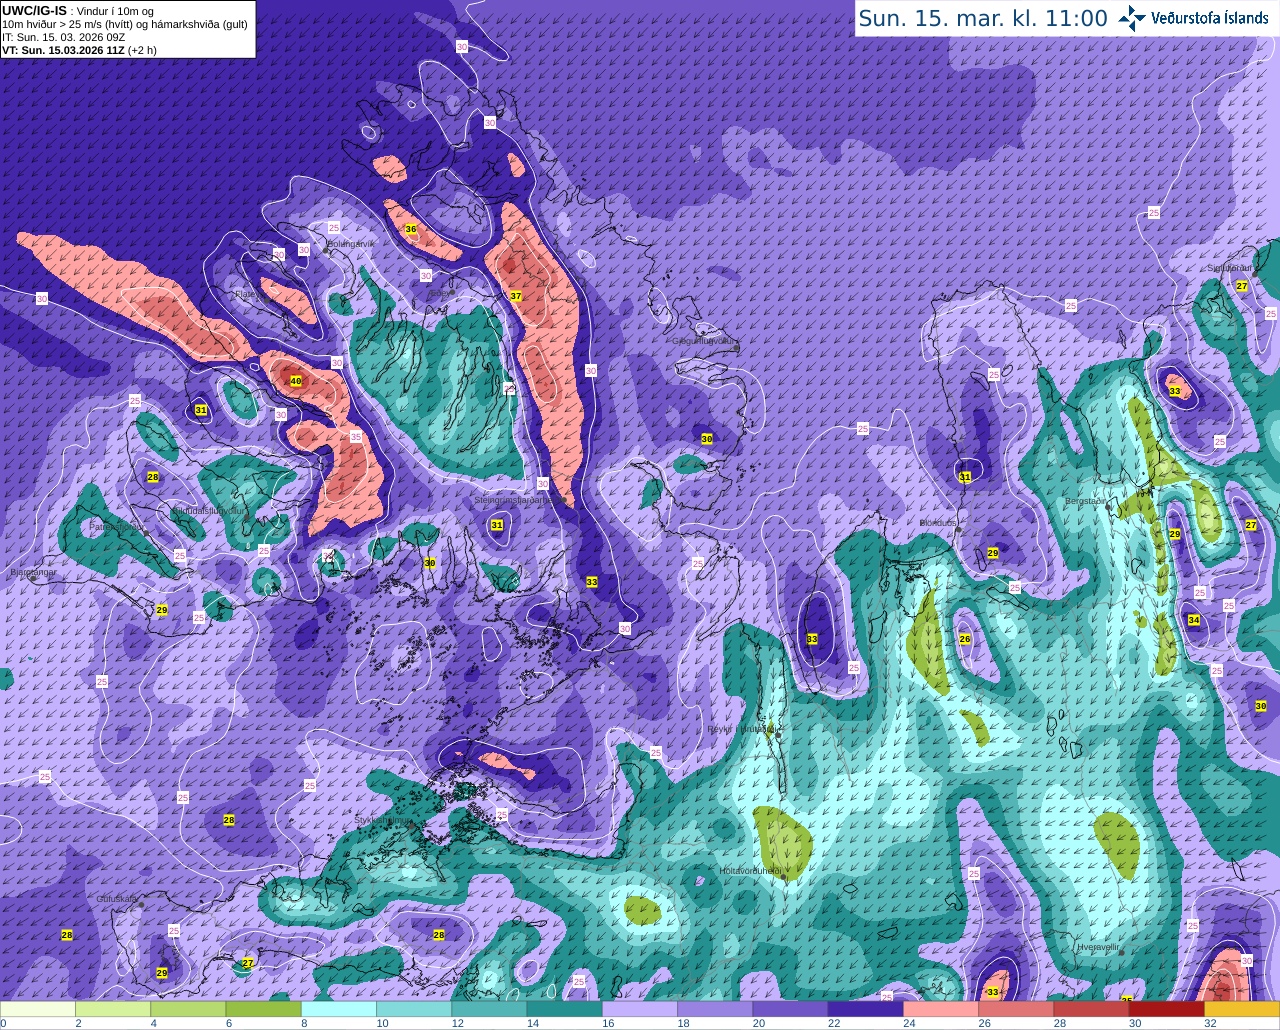Pick the 12–14 teal legend swatch
This screenshot has width=1280, height=1030.
488,1008
